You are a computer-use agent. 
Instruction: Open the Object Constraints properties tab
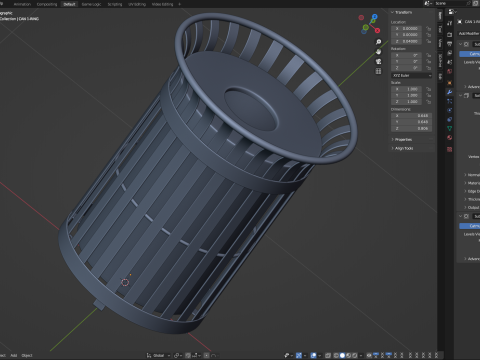(x=449, y=119)
